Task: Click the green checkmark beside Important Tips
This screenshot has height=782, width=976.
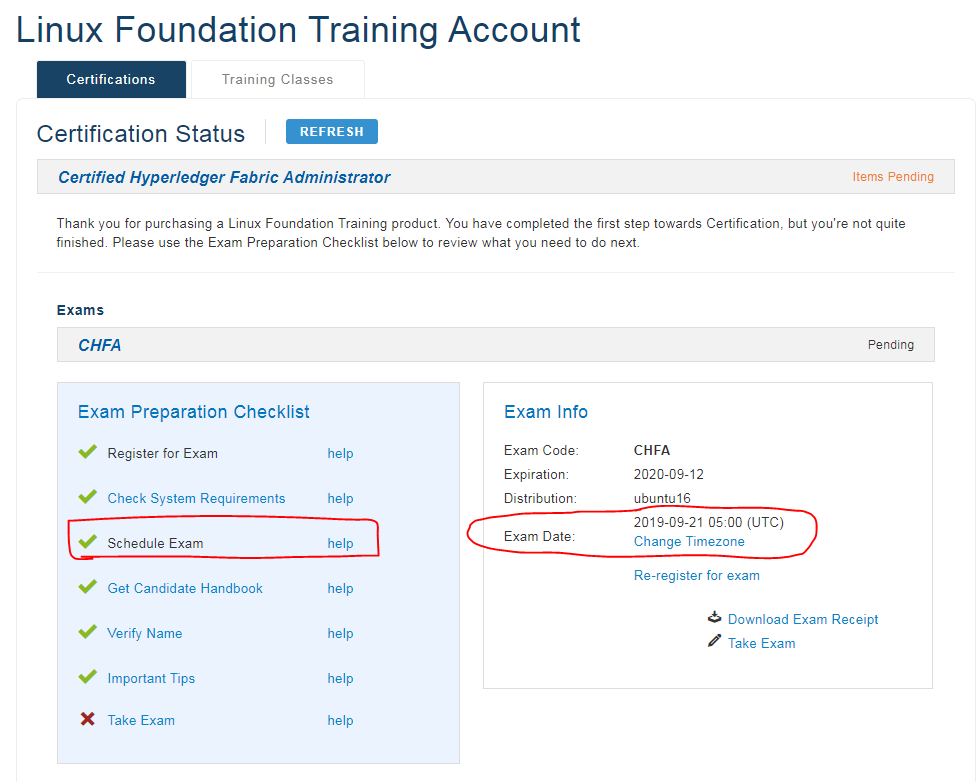Action: 88,676
